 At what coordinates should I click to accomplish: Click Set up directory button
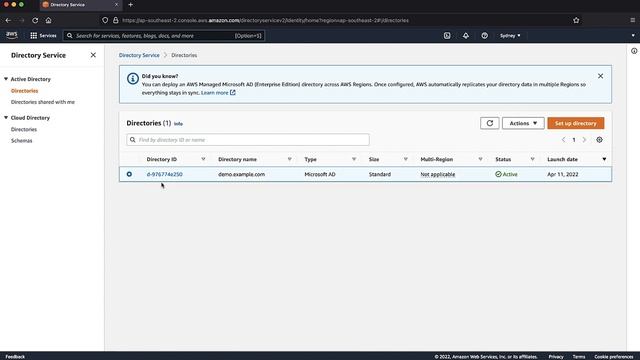576,123
